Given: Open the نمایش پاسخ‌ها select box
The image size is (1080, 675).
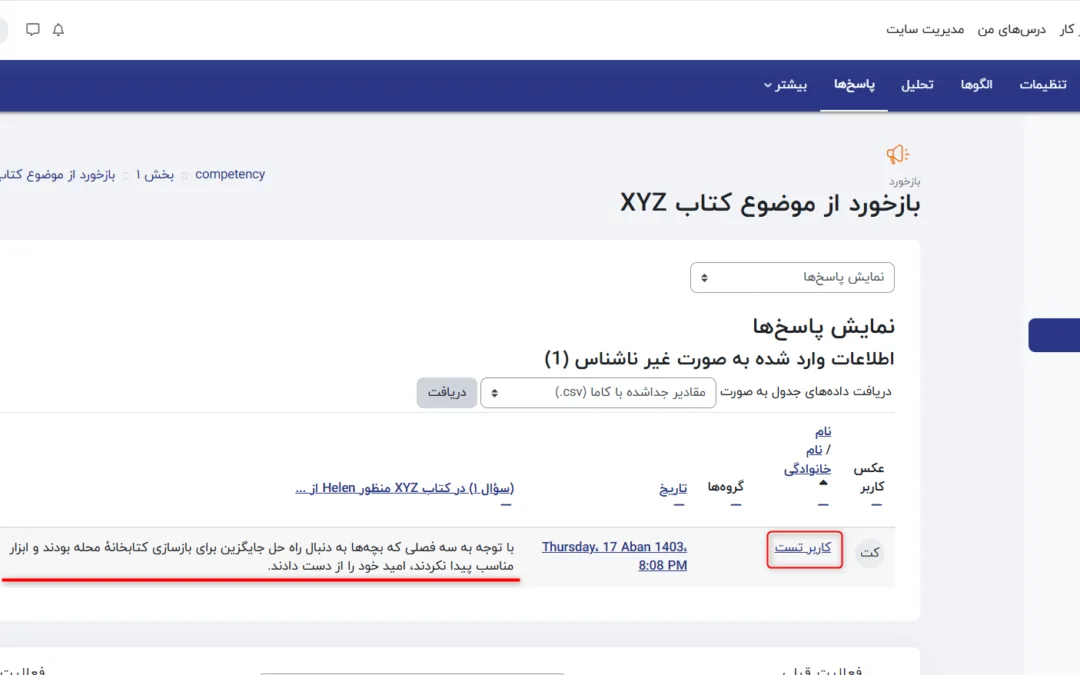Looking at the screenshot, I should pyautogui.click(x=792, y=277).
